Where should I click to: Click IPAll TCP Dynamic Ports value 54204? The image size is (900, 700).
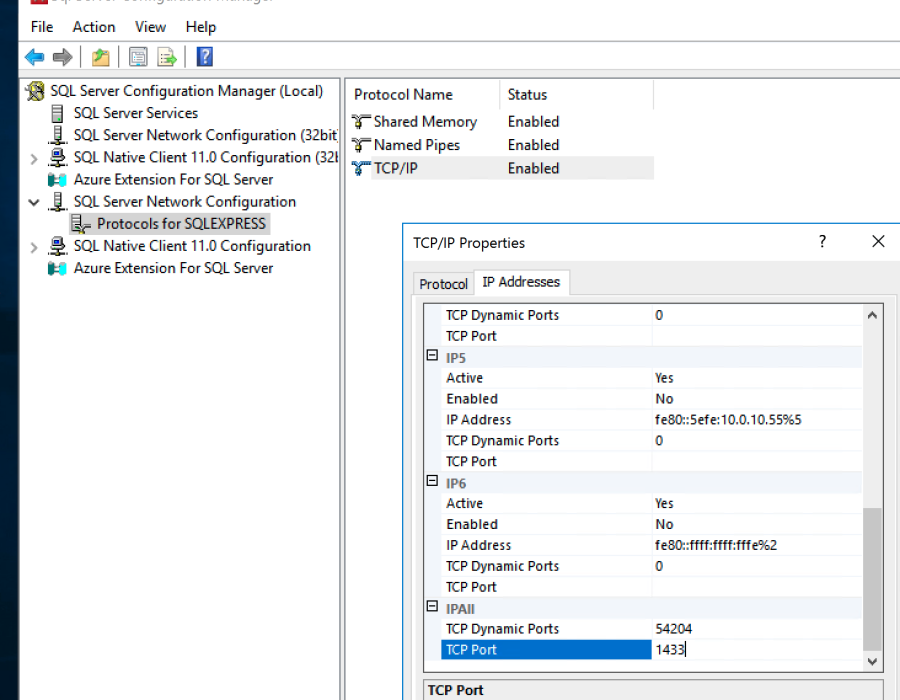click(674, 629)
